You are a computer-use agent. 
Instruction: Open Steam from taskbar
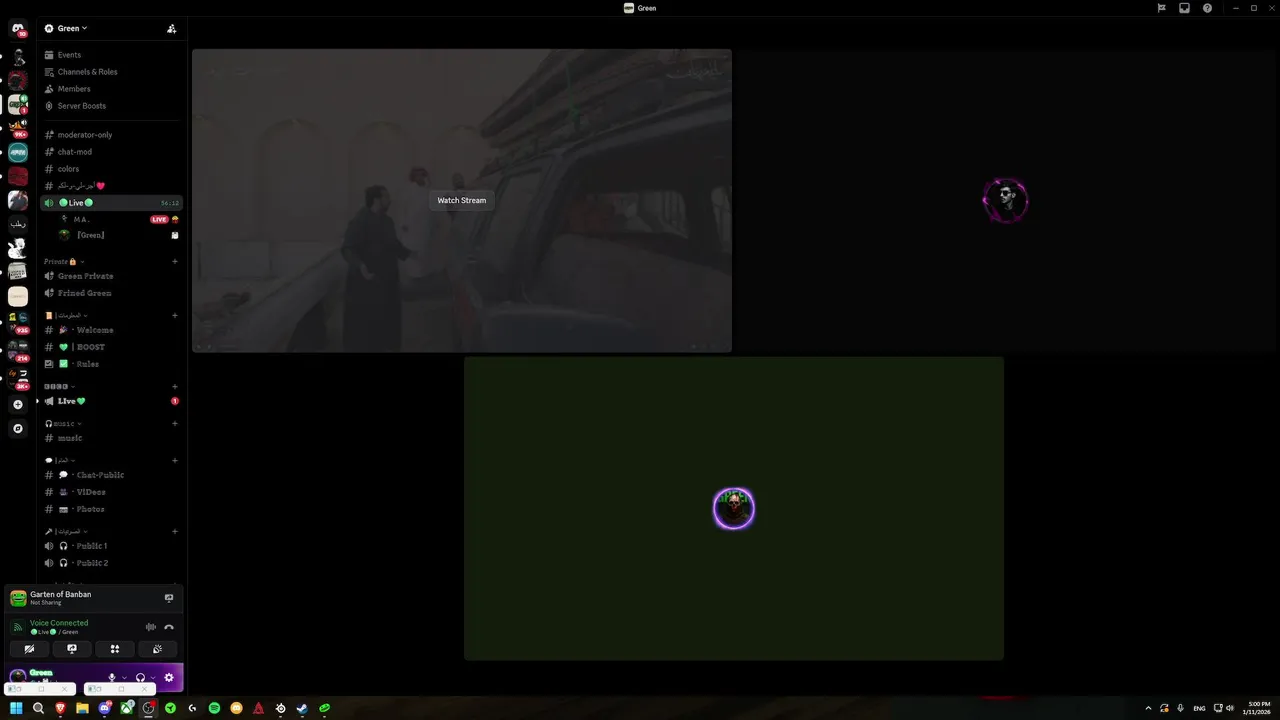(302, 708)
